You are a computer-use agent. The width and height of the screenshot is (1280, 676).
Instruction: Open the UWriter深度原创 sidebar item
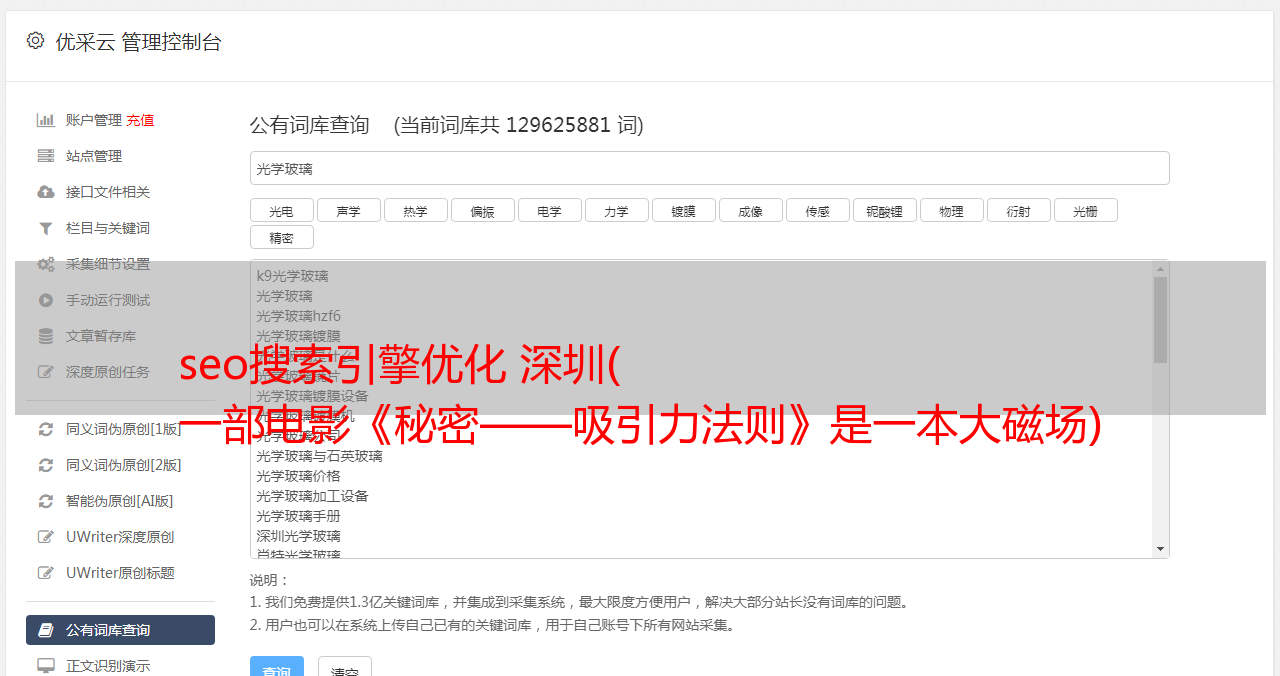point(120,537)
